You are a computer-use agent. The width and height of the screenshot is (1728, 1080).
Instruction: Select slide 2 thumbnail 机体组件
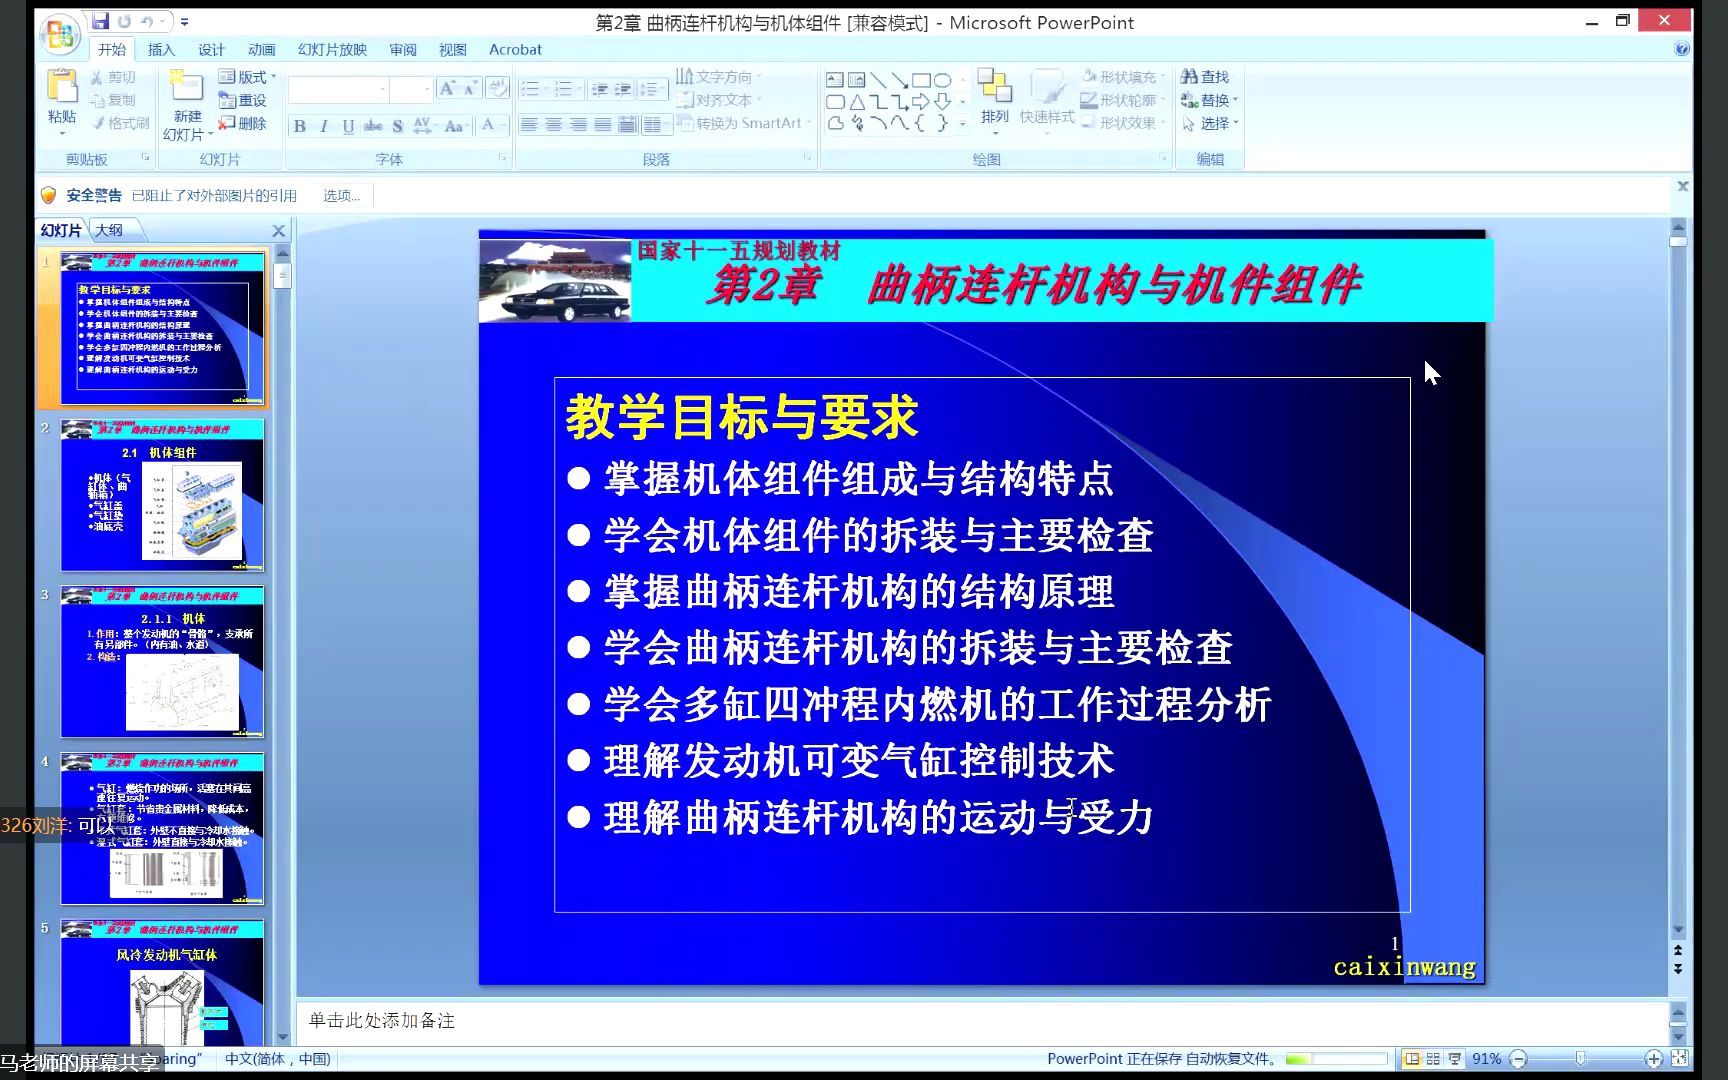(x=162, y=495)
